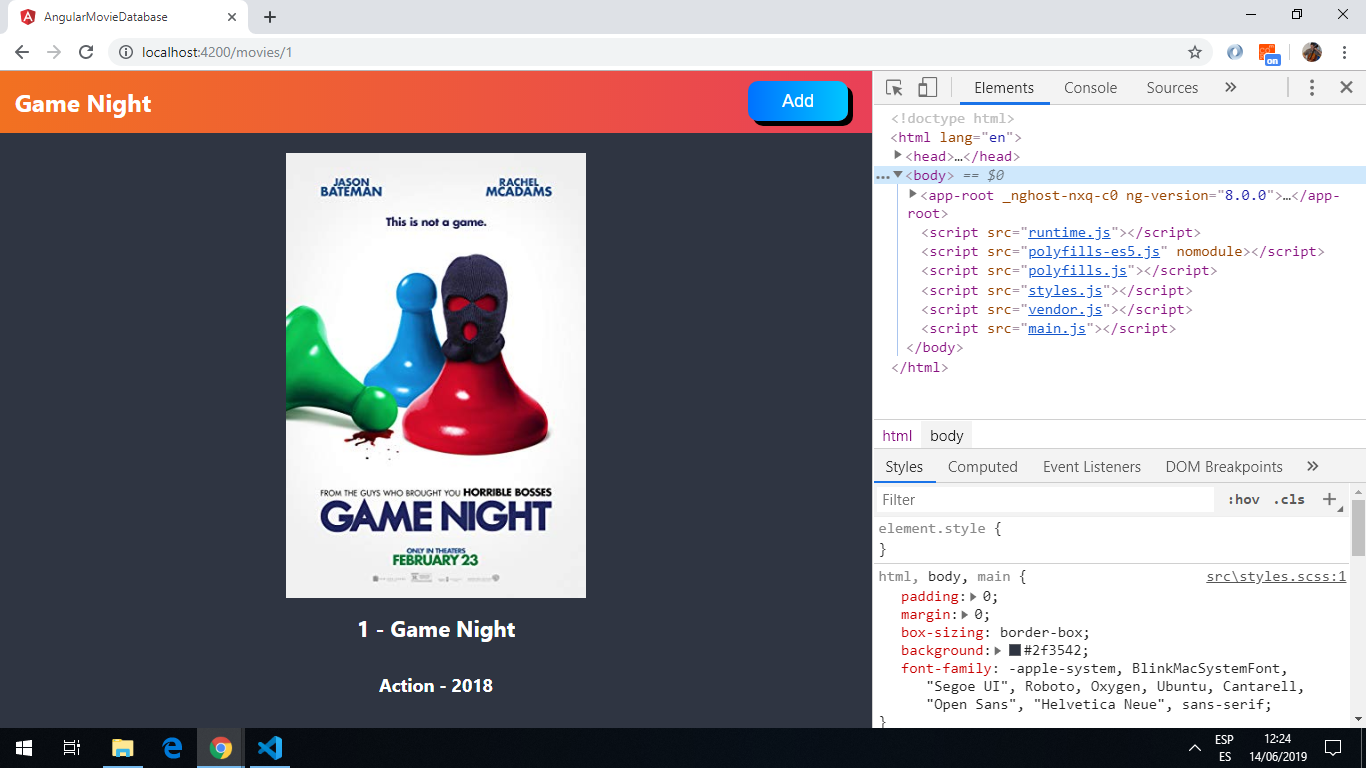Open File Explorer from the taskbar

coord(122,748)
